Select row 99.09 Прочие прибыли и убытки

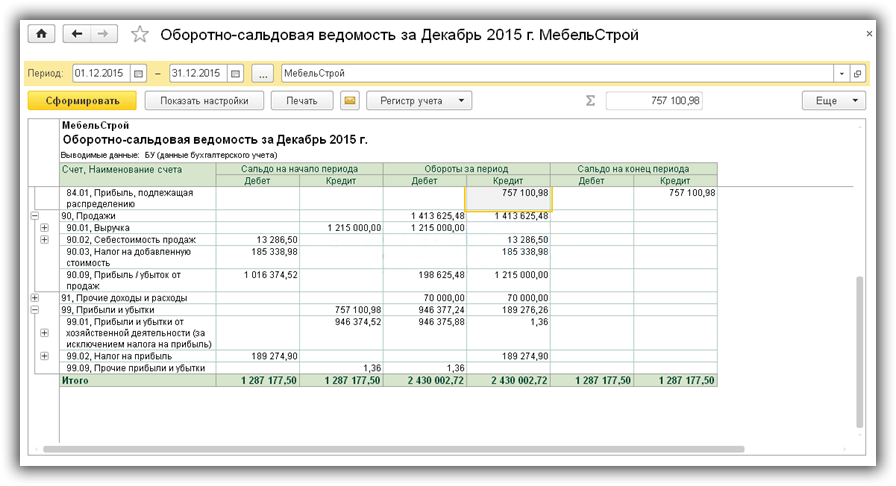pos(138,368)
